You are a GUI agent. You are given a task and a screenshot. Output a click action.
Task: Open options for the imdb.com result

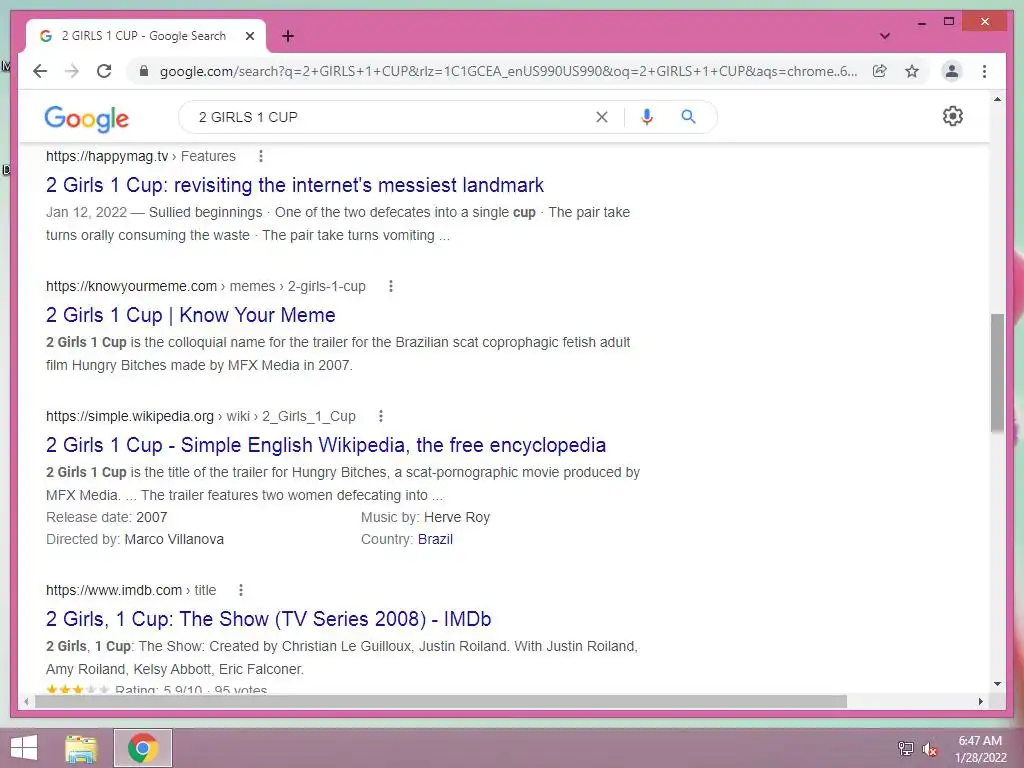coord(241,590)
